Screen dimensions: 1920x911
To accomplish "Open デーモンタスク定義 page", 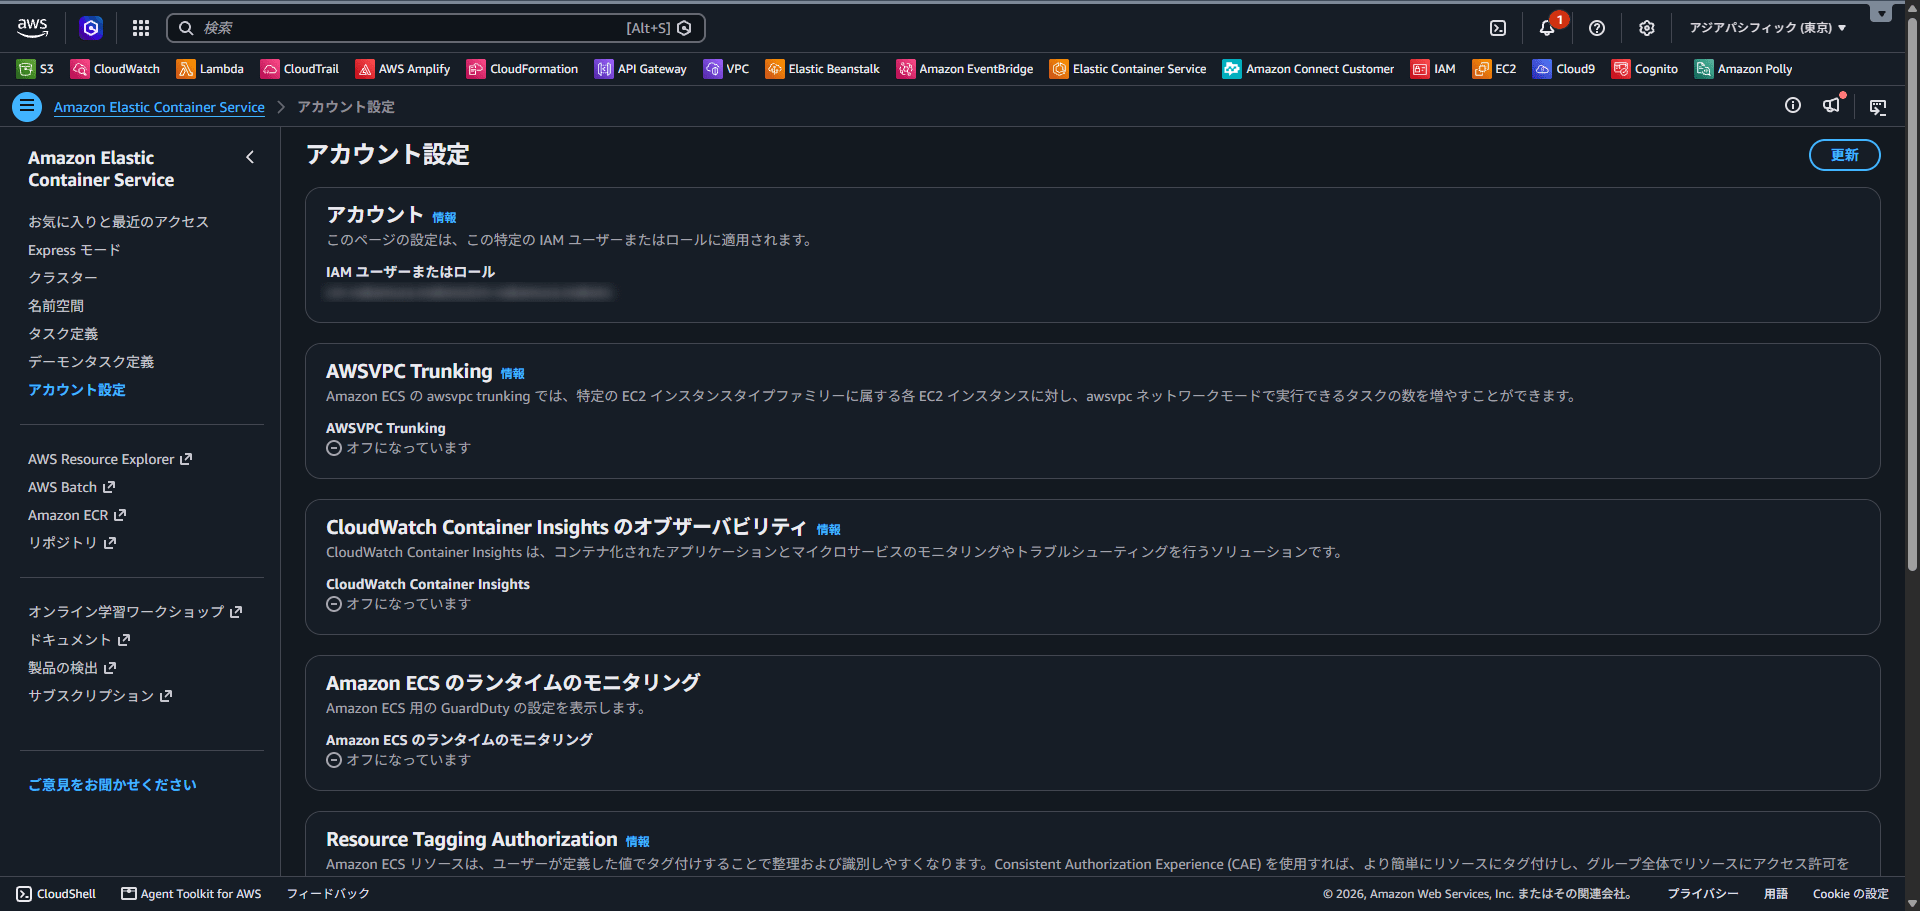I will (x=91, y=362).
